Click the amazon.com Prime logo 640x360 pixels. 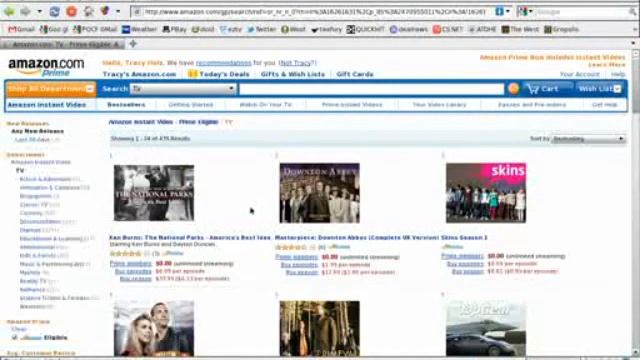pos(46,67)
